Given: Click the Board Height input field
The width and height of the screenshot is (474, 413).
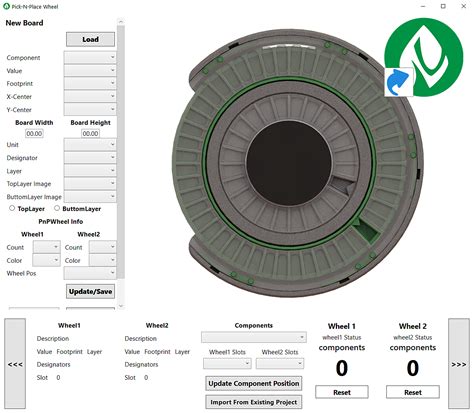Looking at the screenshot, I should click(90, 133).
